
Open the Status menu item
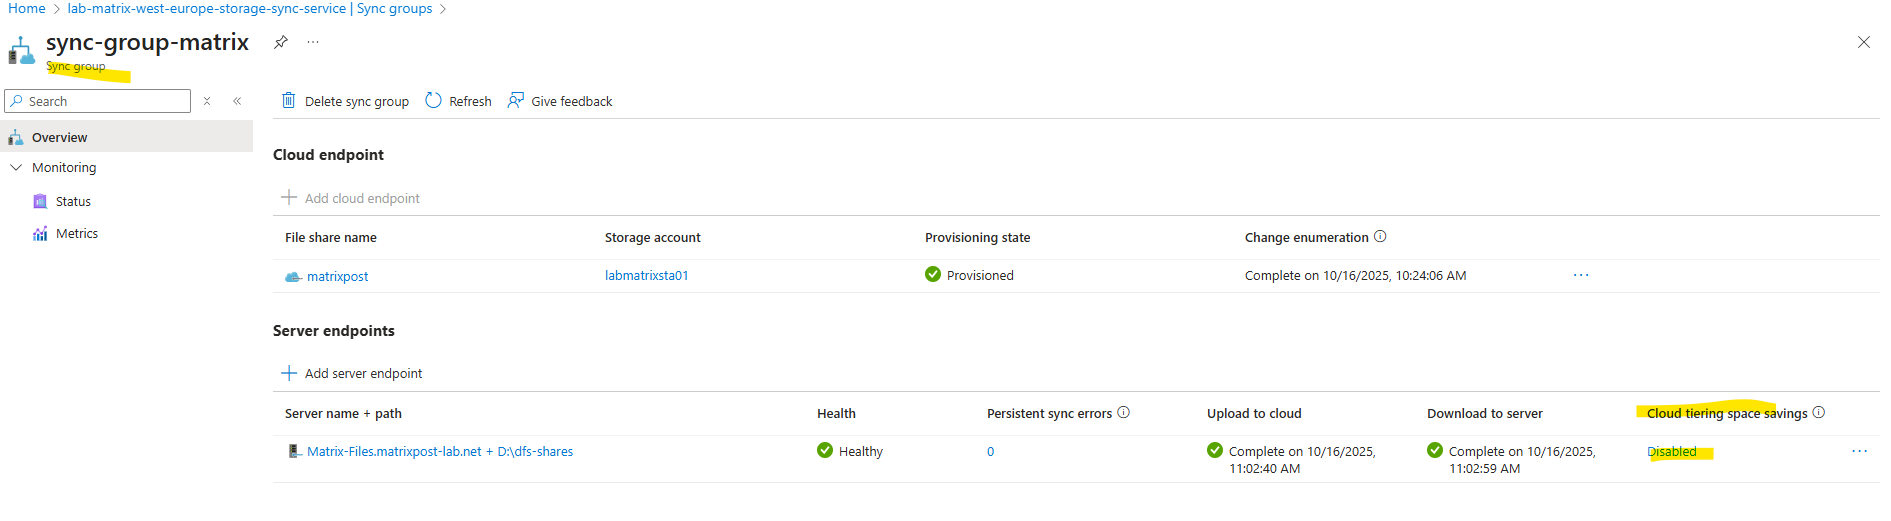tap(73, 202)
